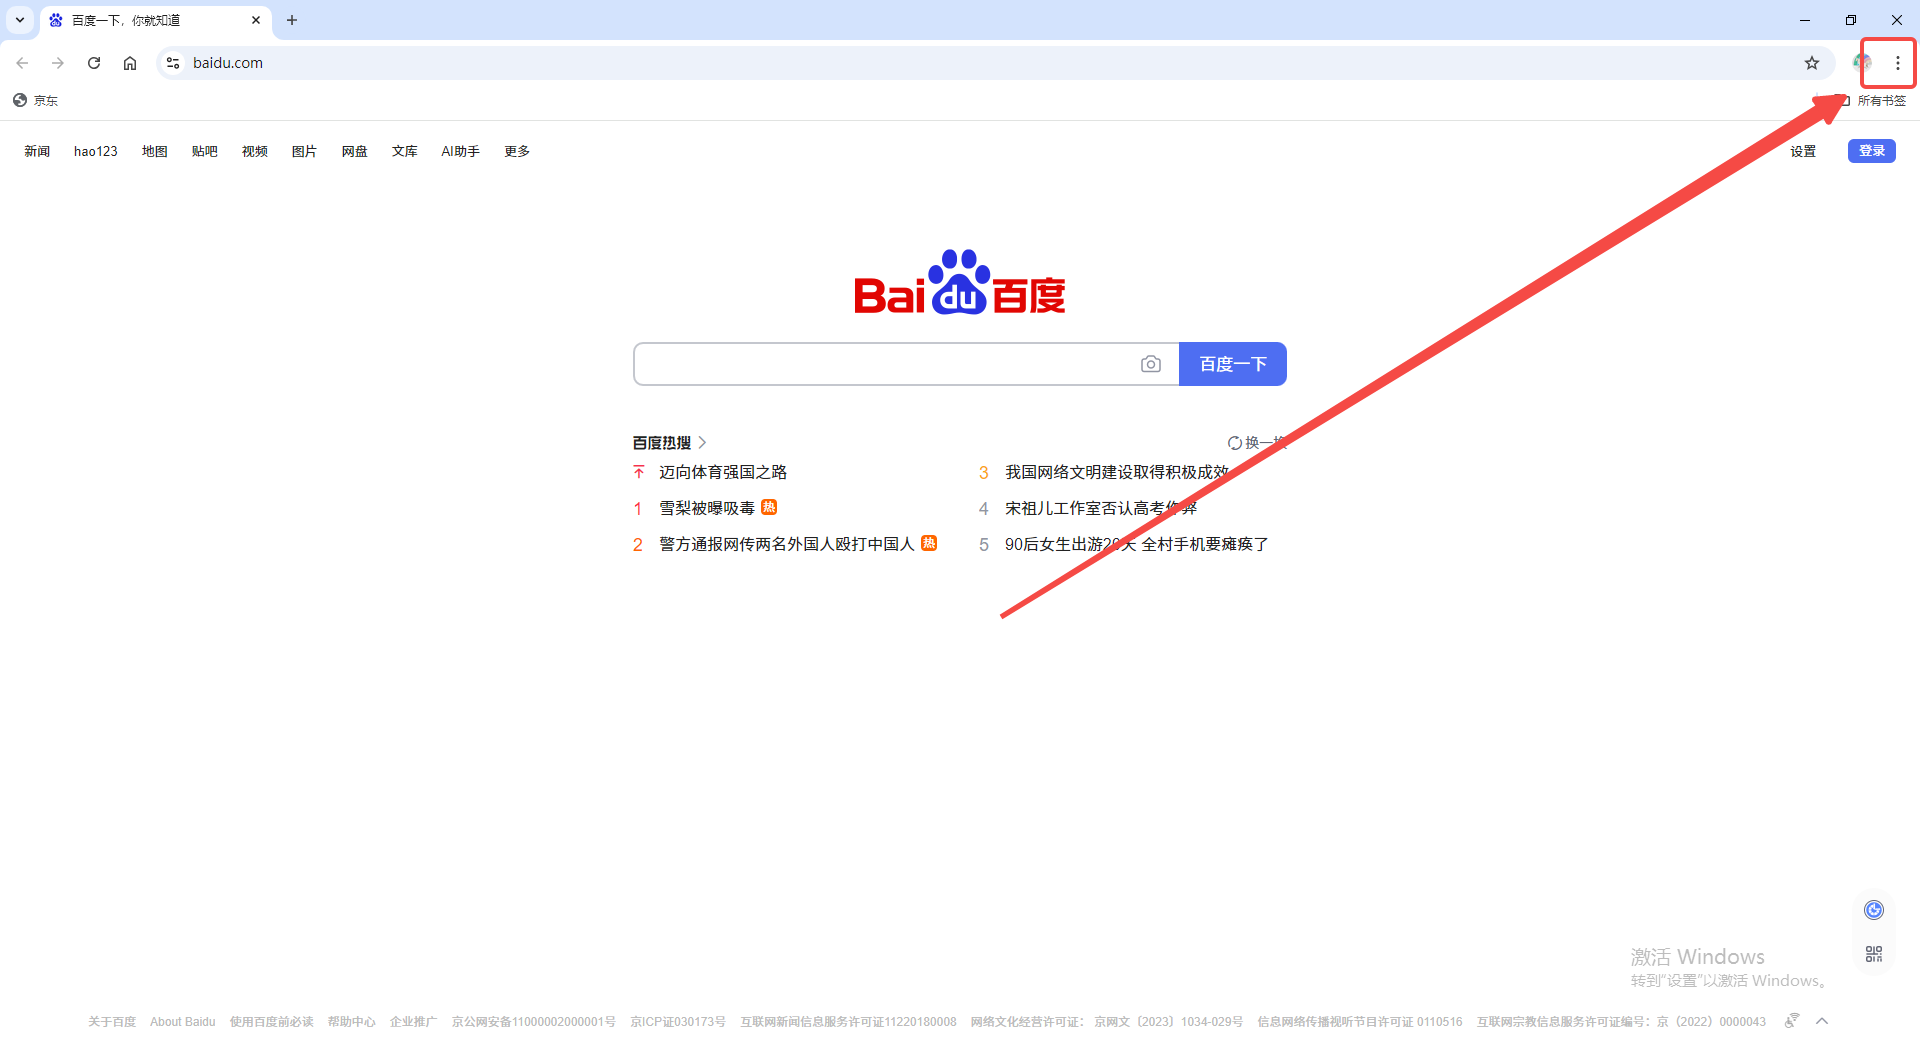Click the Chrome profile avatar icon

pyautogui.click(x=1862, y=63)
